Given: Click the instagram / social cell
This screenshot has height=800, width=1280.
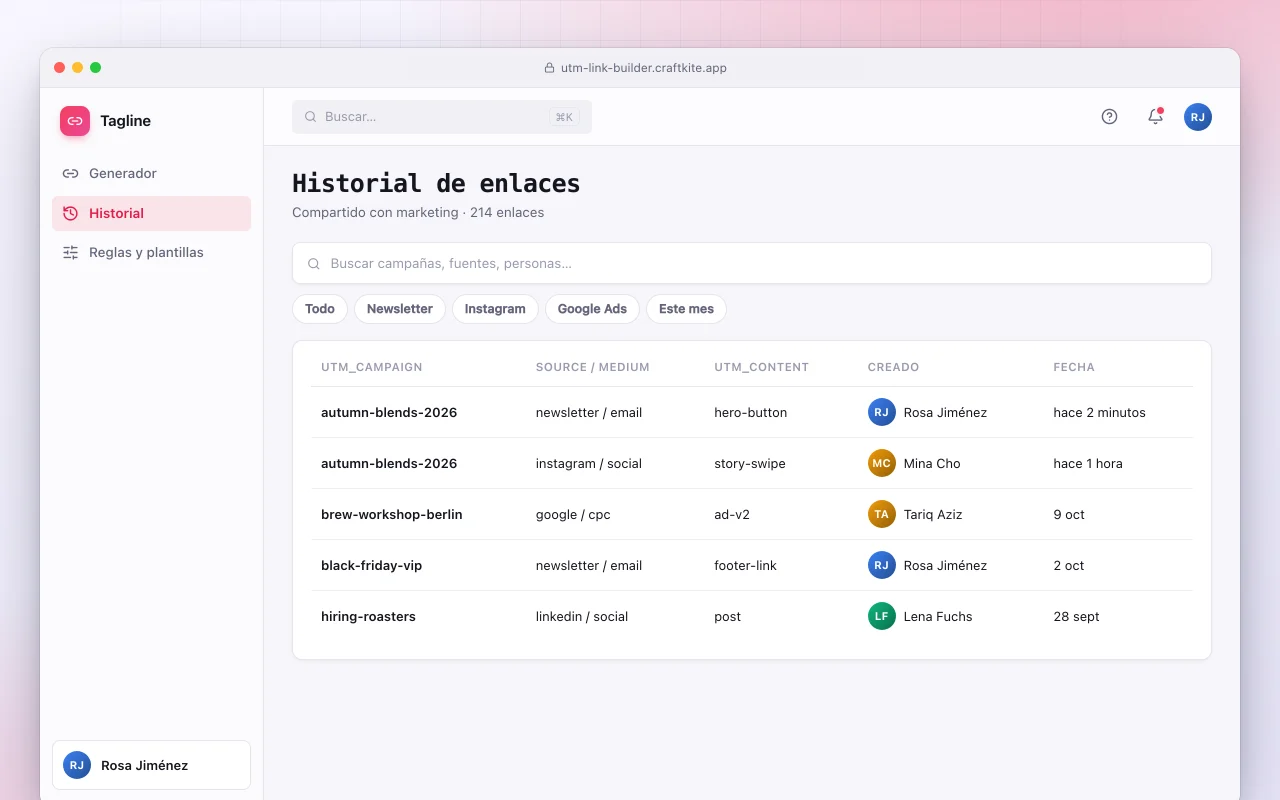Looking at the screenshot, I should [x=589, y=463].
